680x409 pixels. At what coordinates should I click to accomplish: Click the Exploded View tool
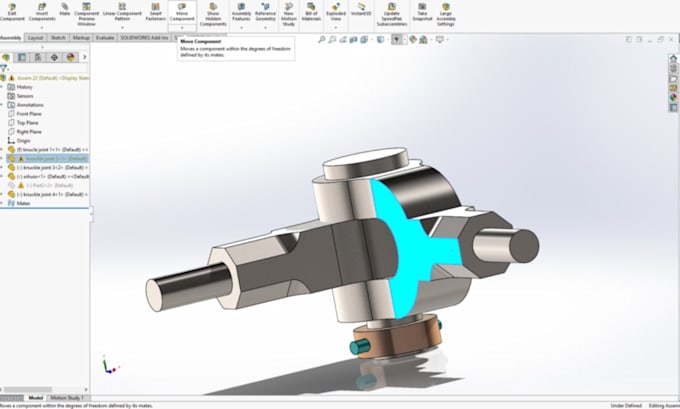pos(336,12)
